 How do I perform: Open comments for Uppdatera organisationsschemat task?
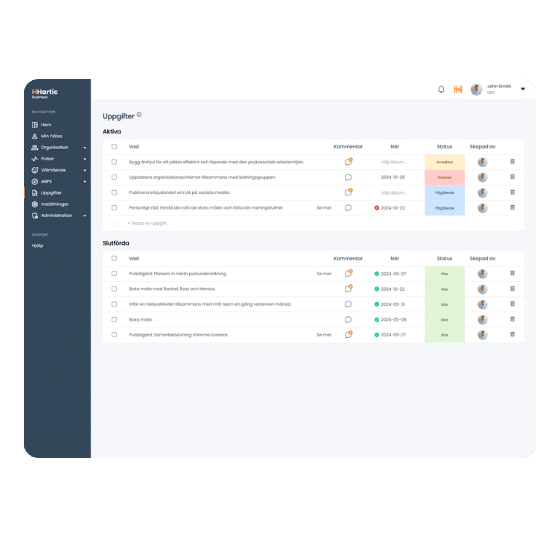pos(348,177)
